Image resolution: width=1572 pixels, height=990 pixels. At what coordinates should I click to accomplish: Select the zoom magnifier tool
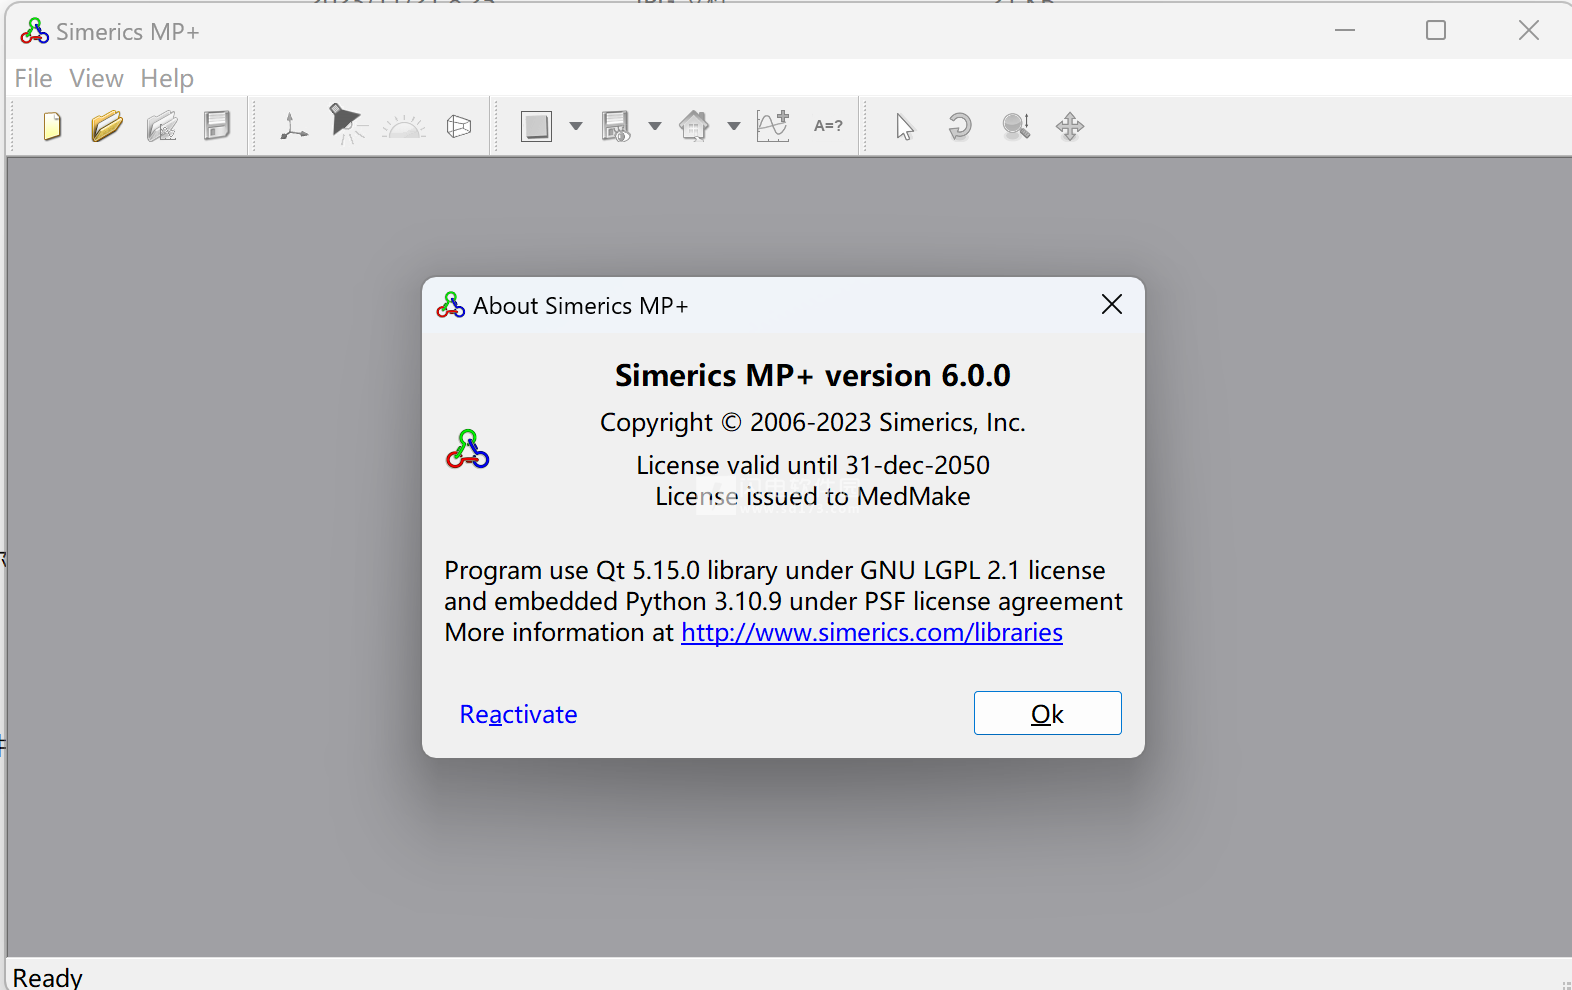tap(1016, 127)
